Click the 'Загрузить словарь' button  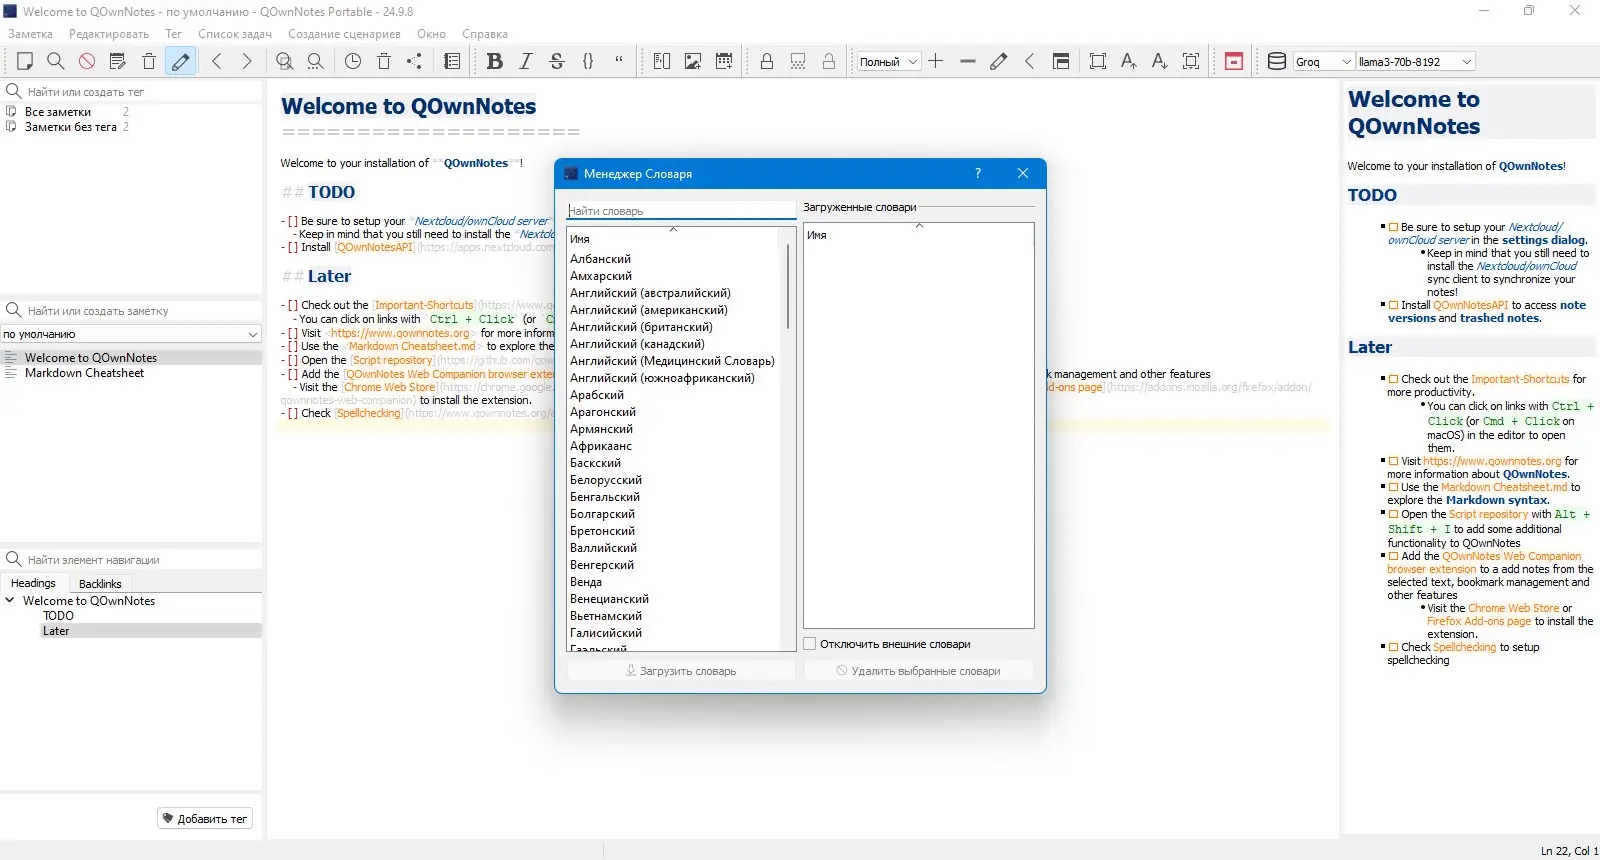[x=681, y=671]
